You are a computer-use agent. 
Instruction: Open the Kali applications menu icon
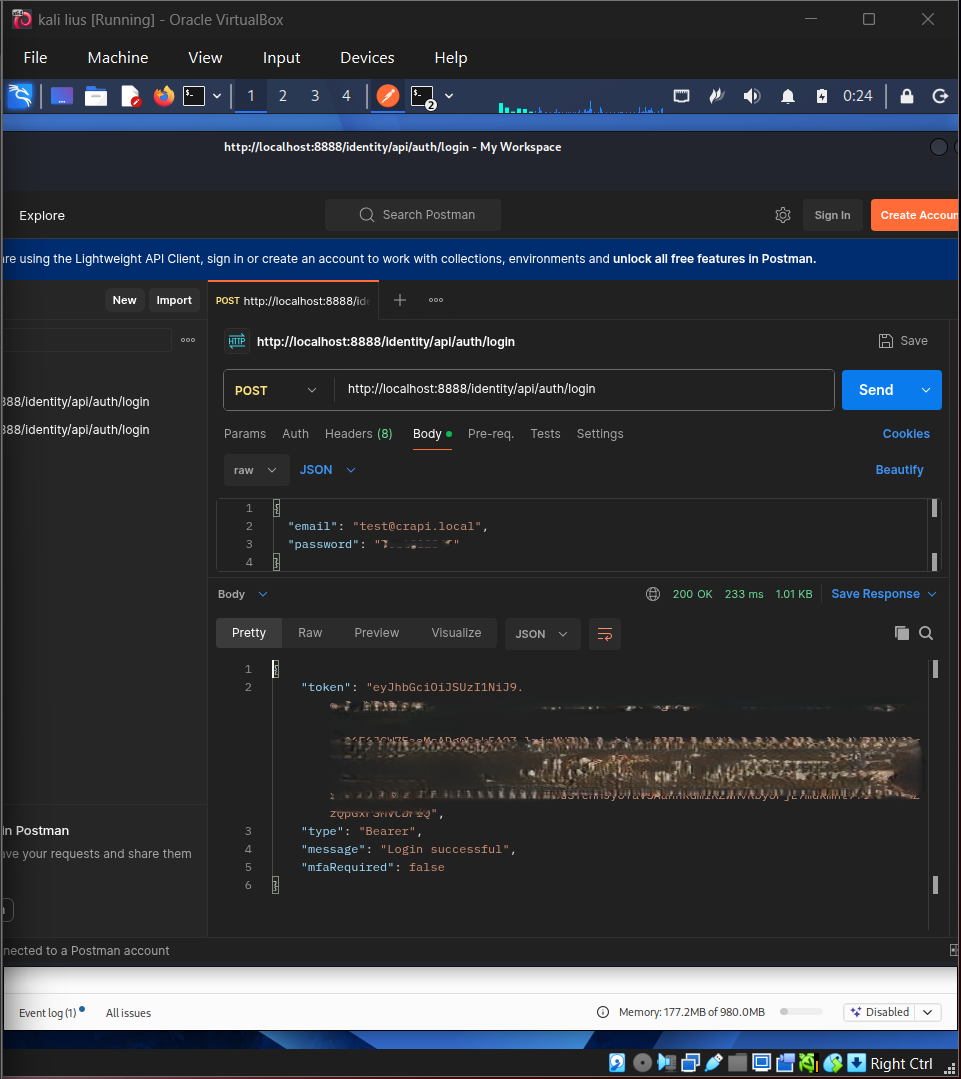pos(20,96)
